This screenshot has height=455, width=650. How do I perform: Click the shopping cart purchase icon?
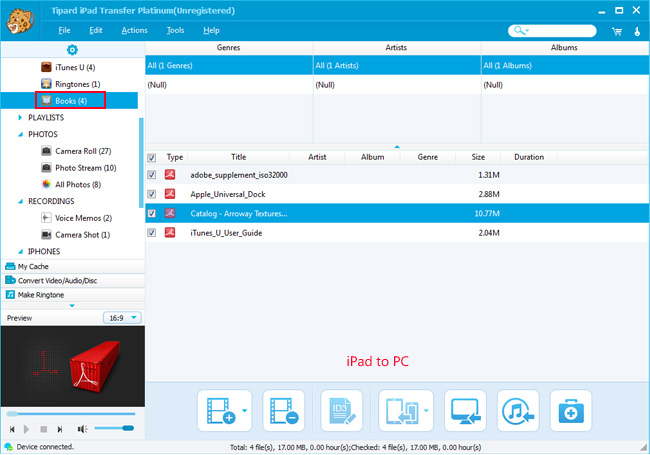617,31
